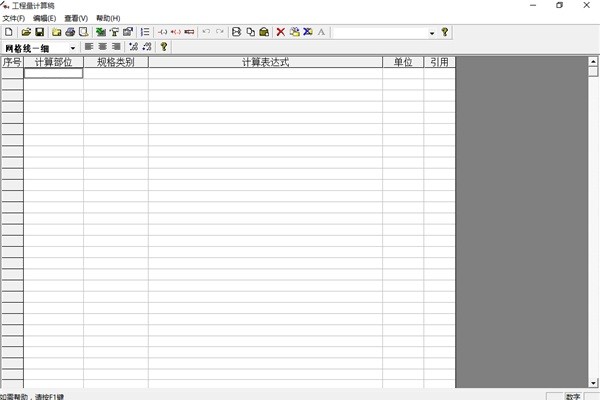Click the Paste briefcase icon
This screenshot has height=400, width=600.
point(264,32)
